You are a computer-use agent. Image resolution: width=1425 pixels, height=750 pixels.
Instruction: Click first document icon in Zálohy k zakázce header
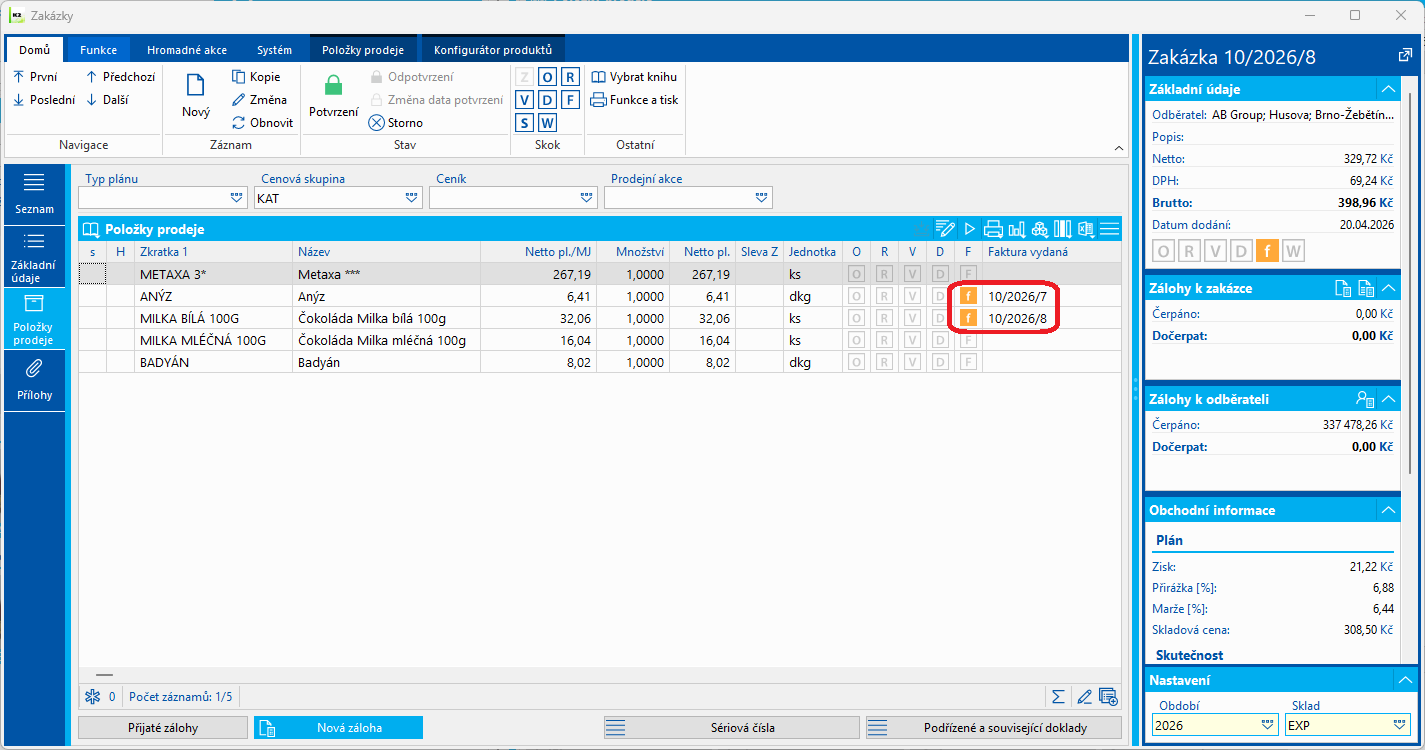pyautogui.click(x=1344, y=288)
